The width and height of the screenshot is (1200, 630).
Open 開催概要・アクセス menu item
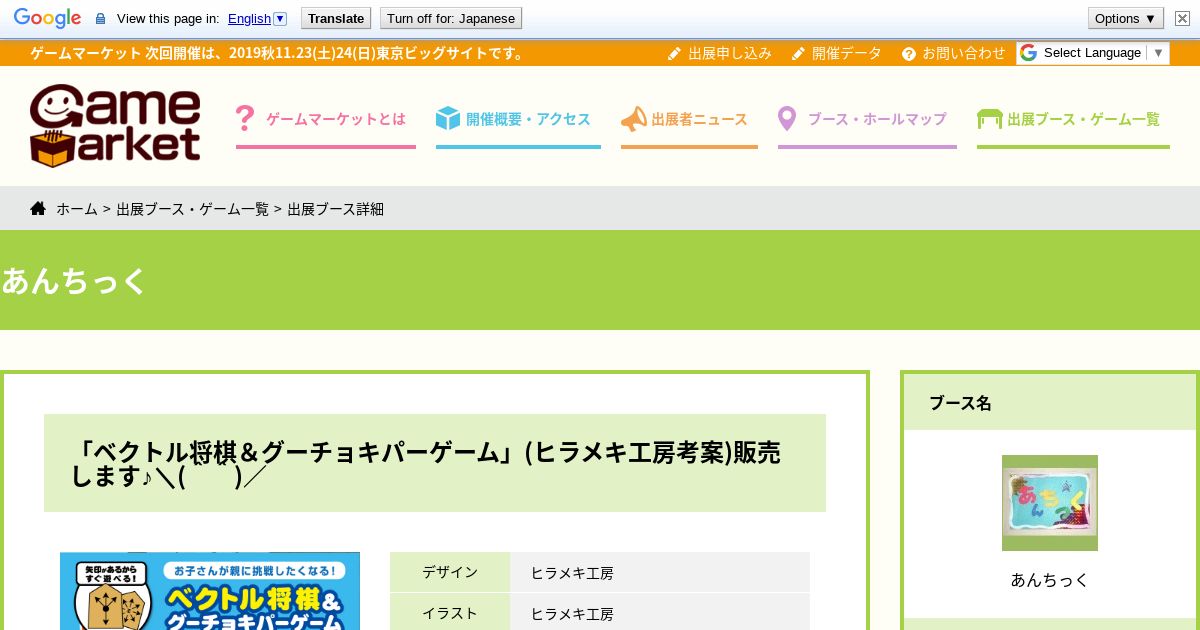[x=528, y=119]
